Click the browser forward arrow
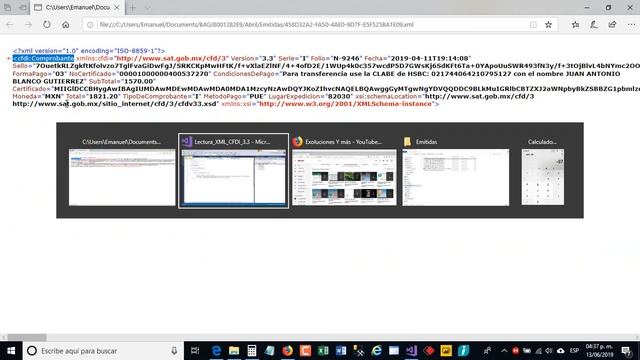The height and width of the screenshot is (360, 640). (x=28, y=25)
